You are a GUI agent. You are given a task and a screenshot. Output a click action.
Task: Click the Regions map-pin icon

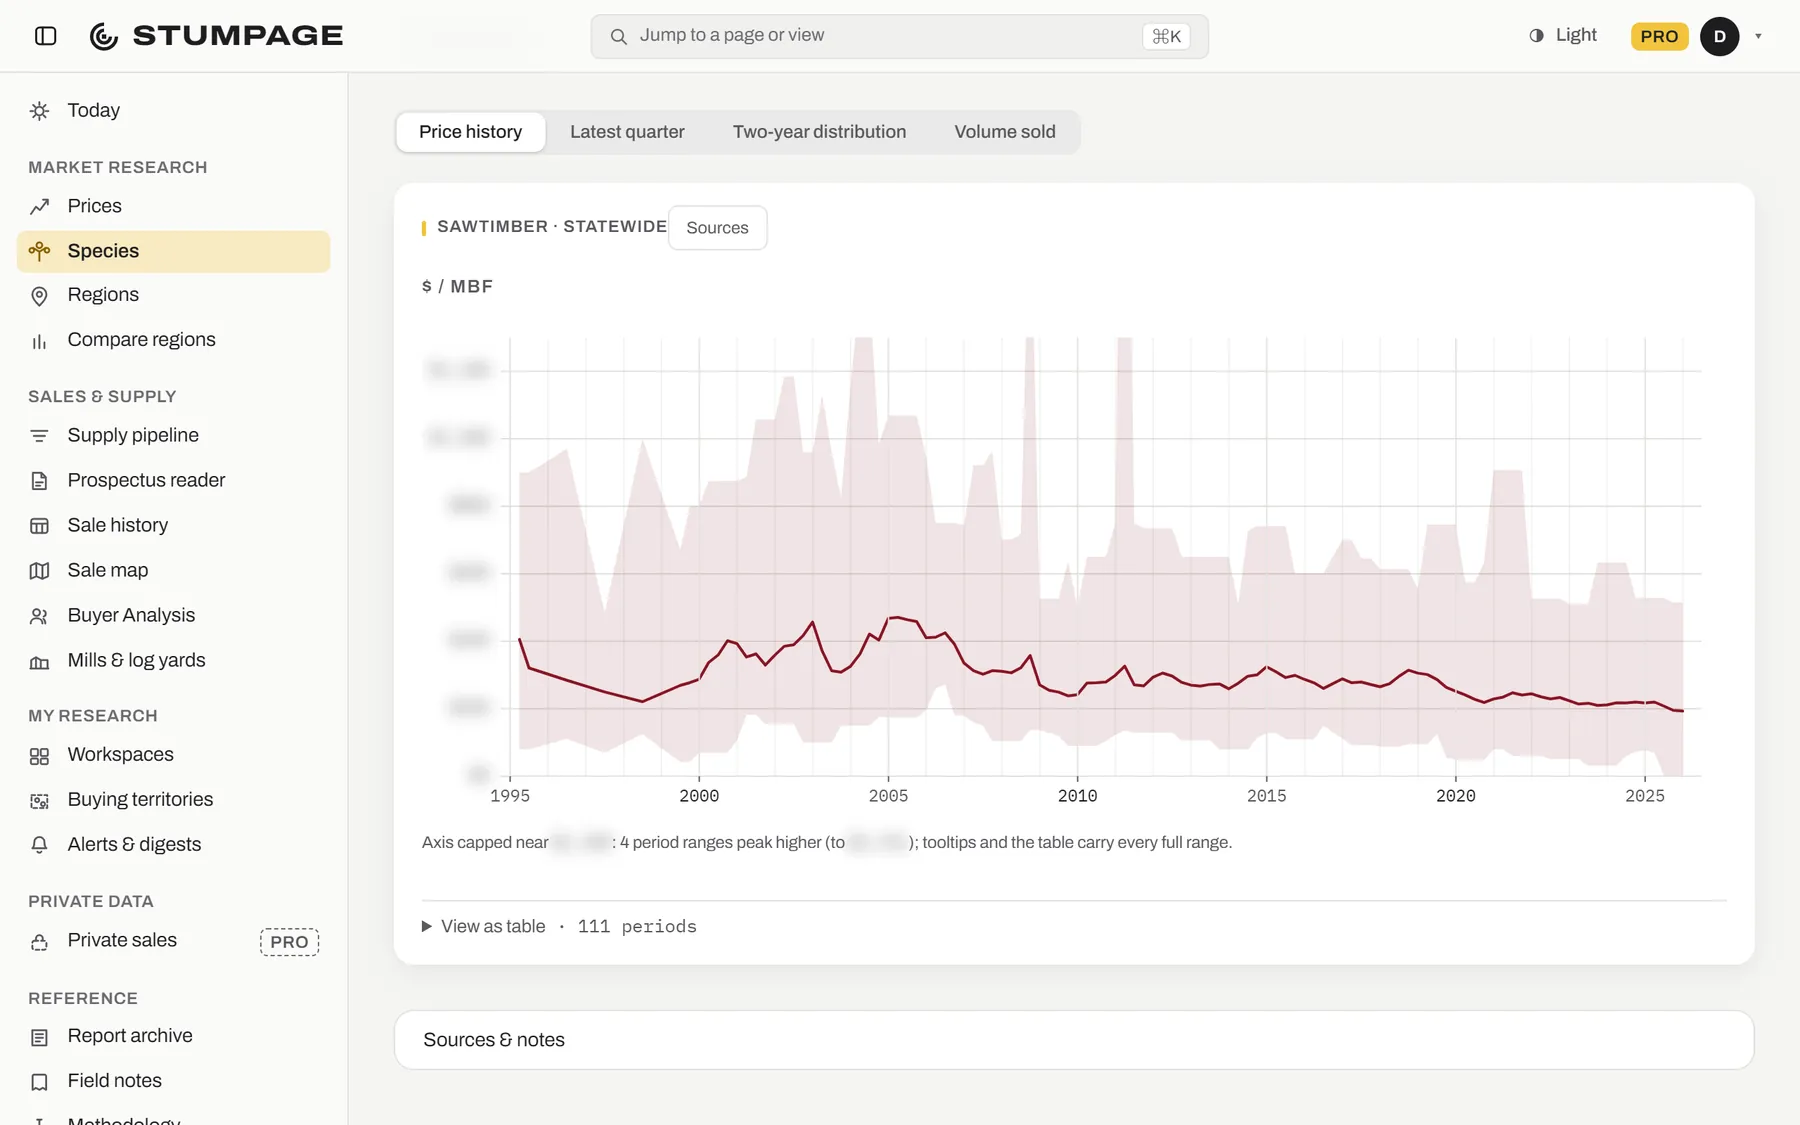[39, 296]
